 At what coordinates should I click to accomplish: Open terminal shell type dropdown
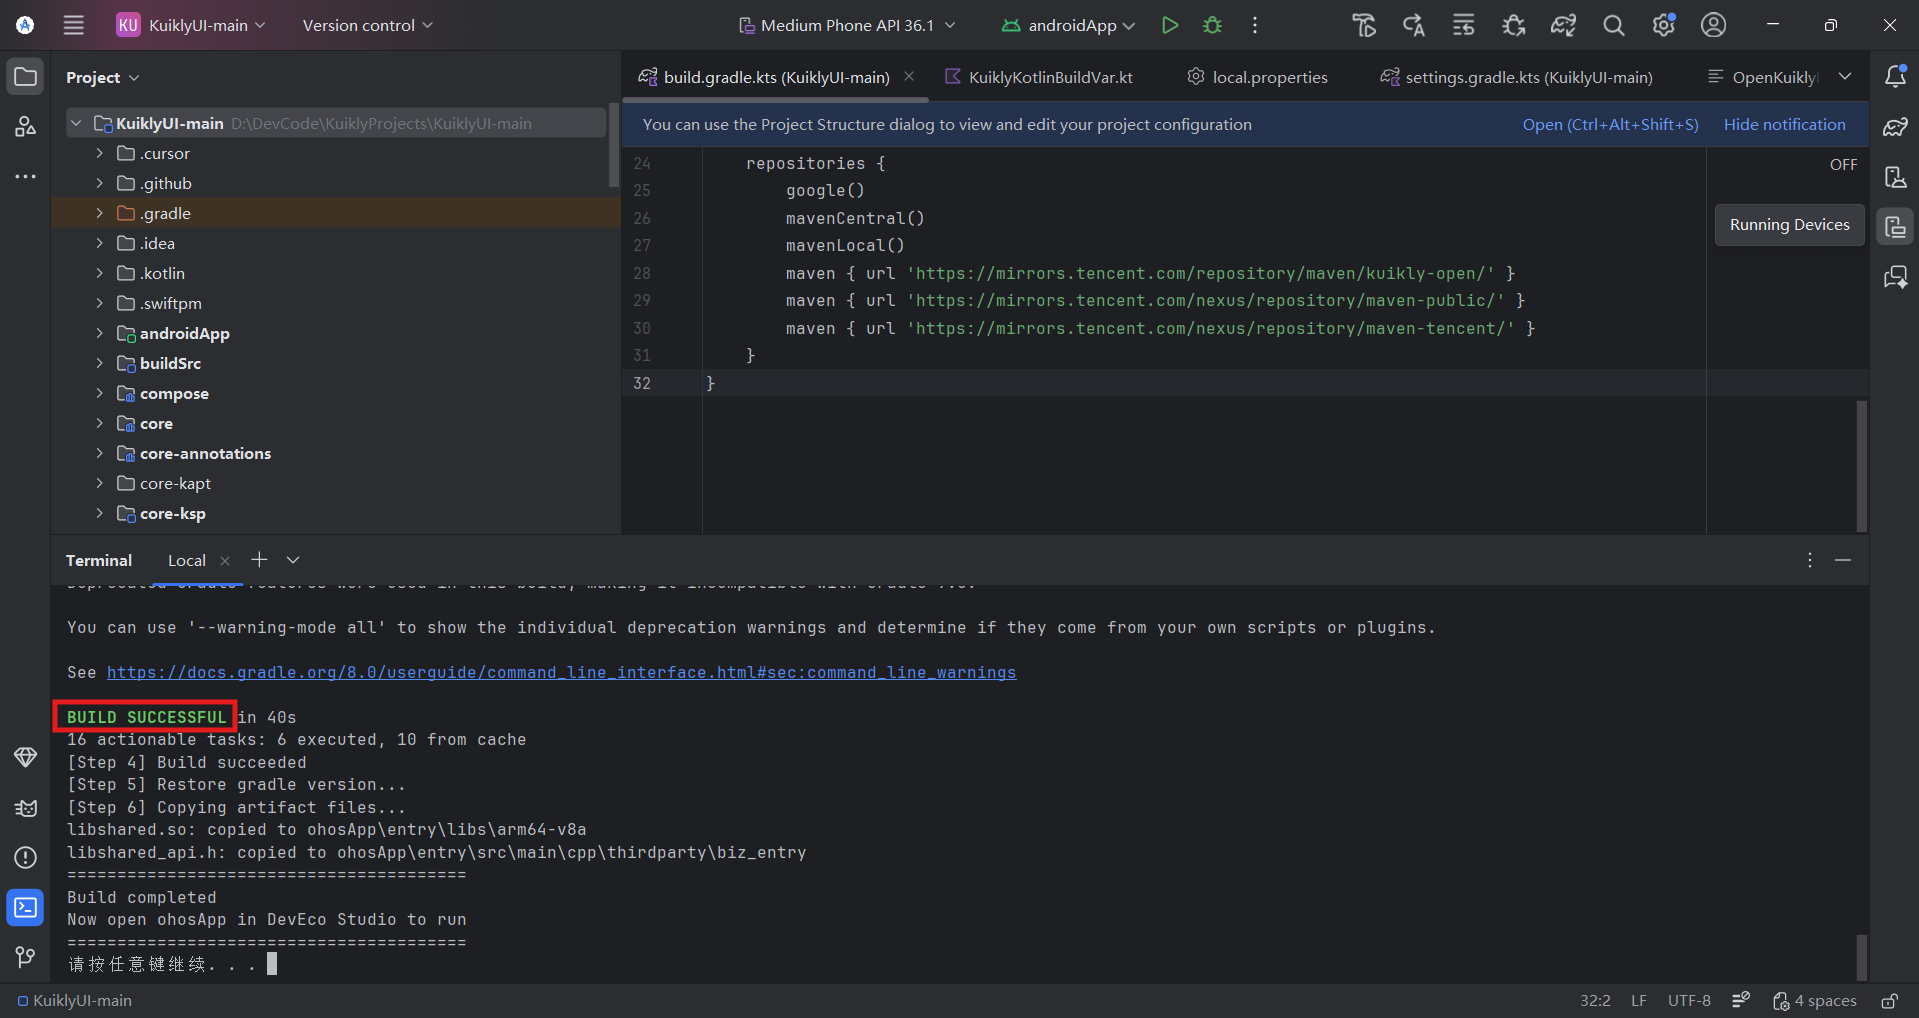click(x=293, y=560)
